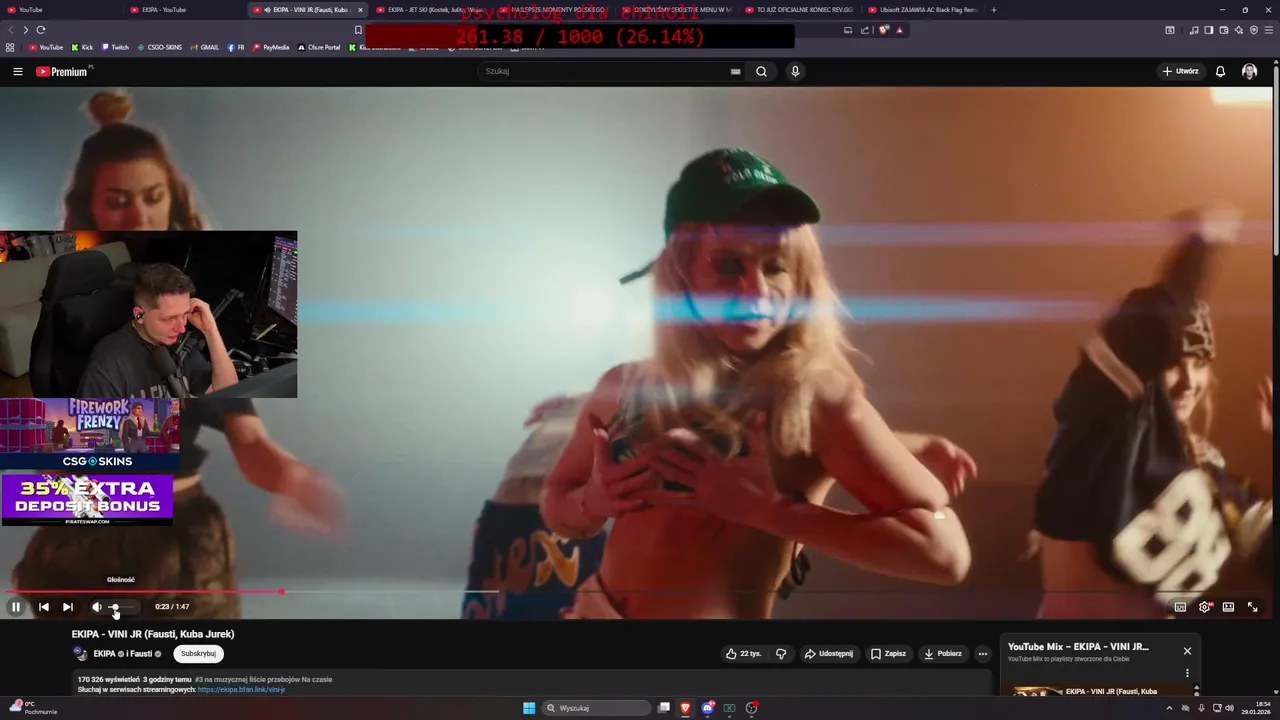Open the Twitch bookmark
The width and height of the screenshot is (1280, 720).
coord(115,47)
